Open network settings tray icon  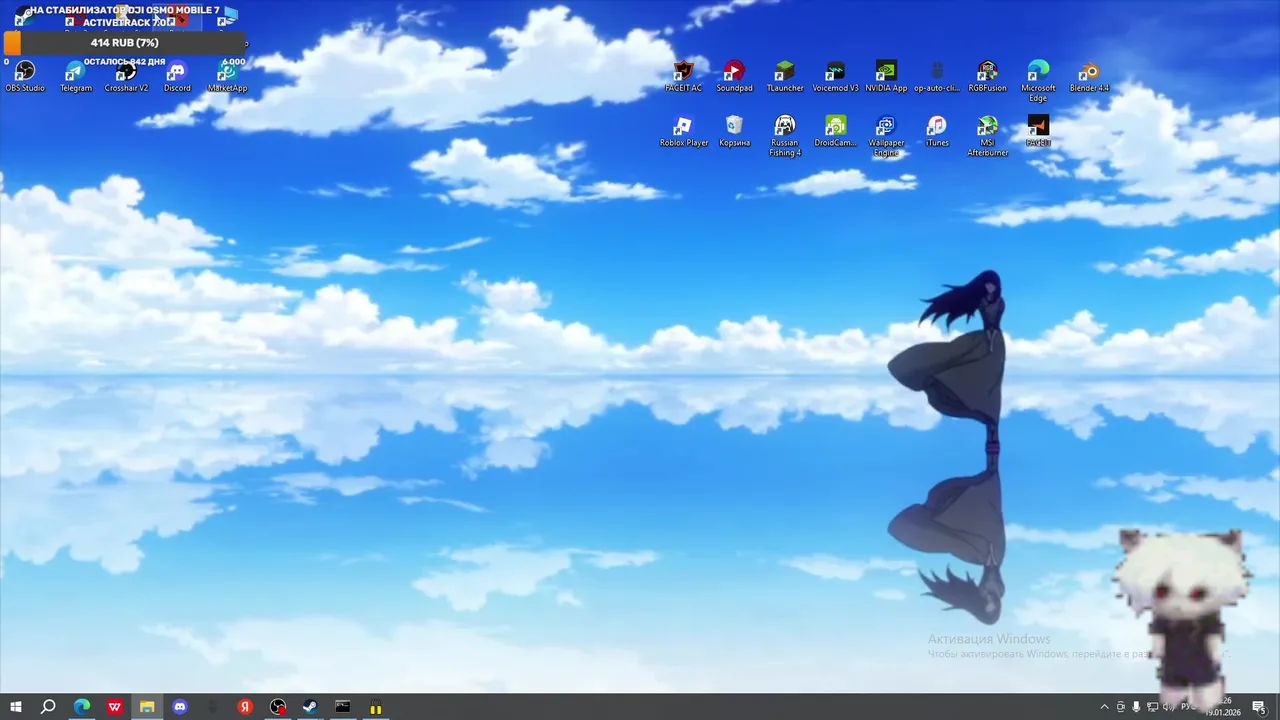[x=1152, y=707]
